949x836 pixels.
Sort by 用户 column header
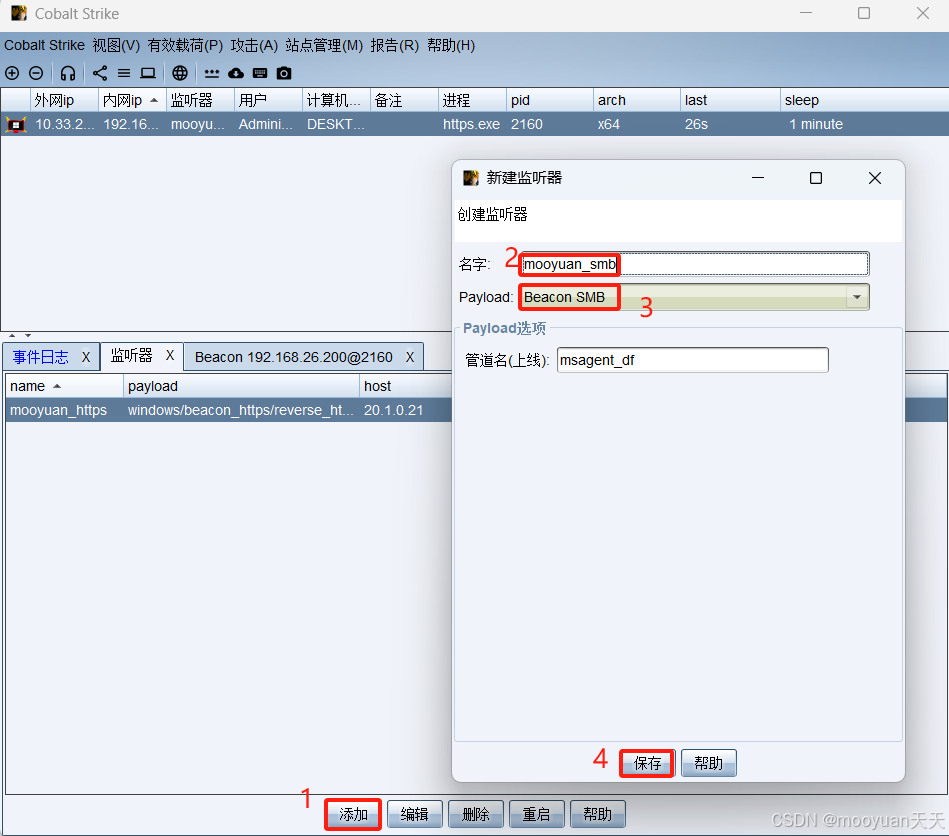tap(268, 100)
